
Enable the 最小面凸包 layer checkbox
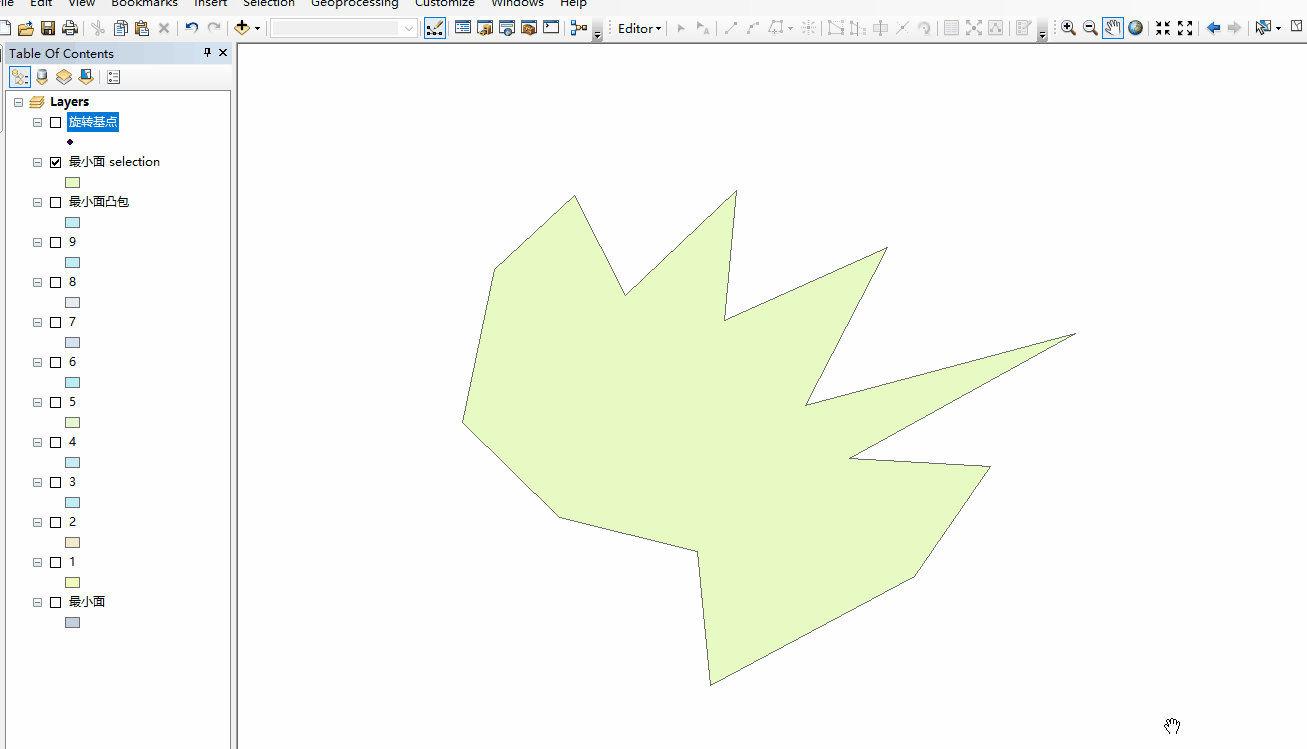click(x=56, y=202)
